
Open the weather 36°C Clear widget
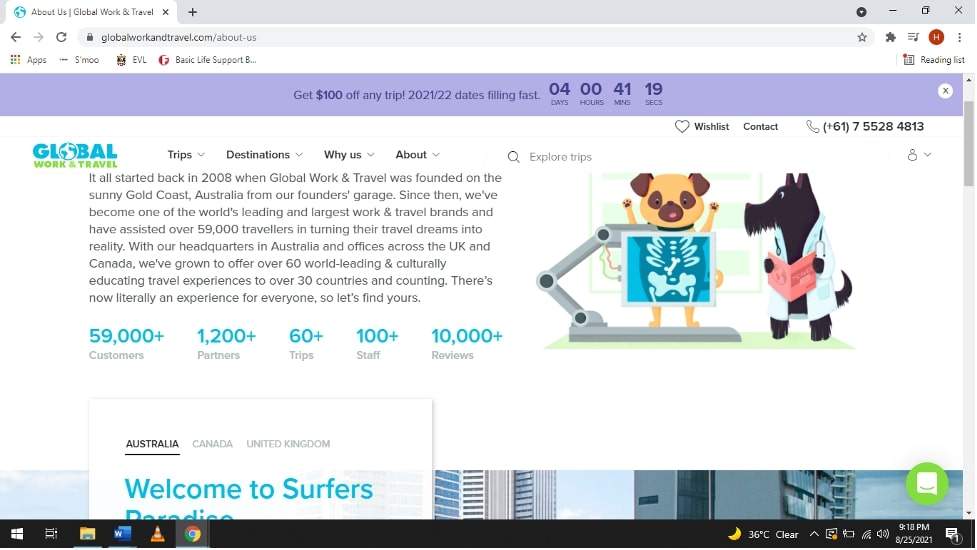[763, 534]
